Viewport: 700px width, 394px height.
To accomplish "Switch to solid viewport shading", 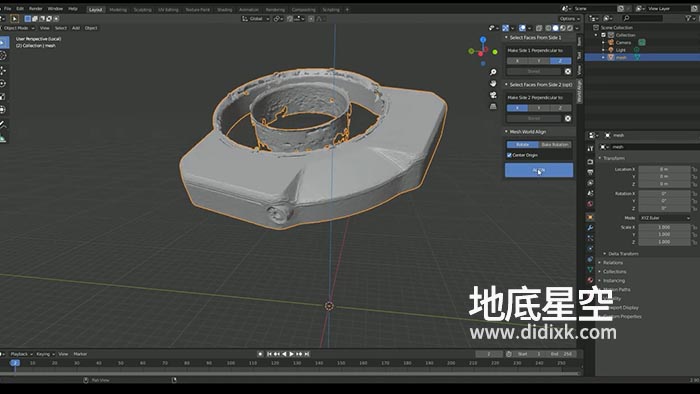I will [x=555, y=28].
